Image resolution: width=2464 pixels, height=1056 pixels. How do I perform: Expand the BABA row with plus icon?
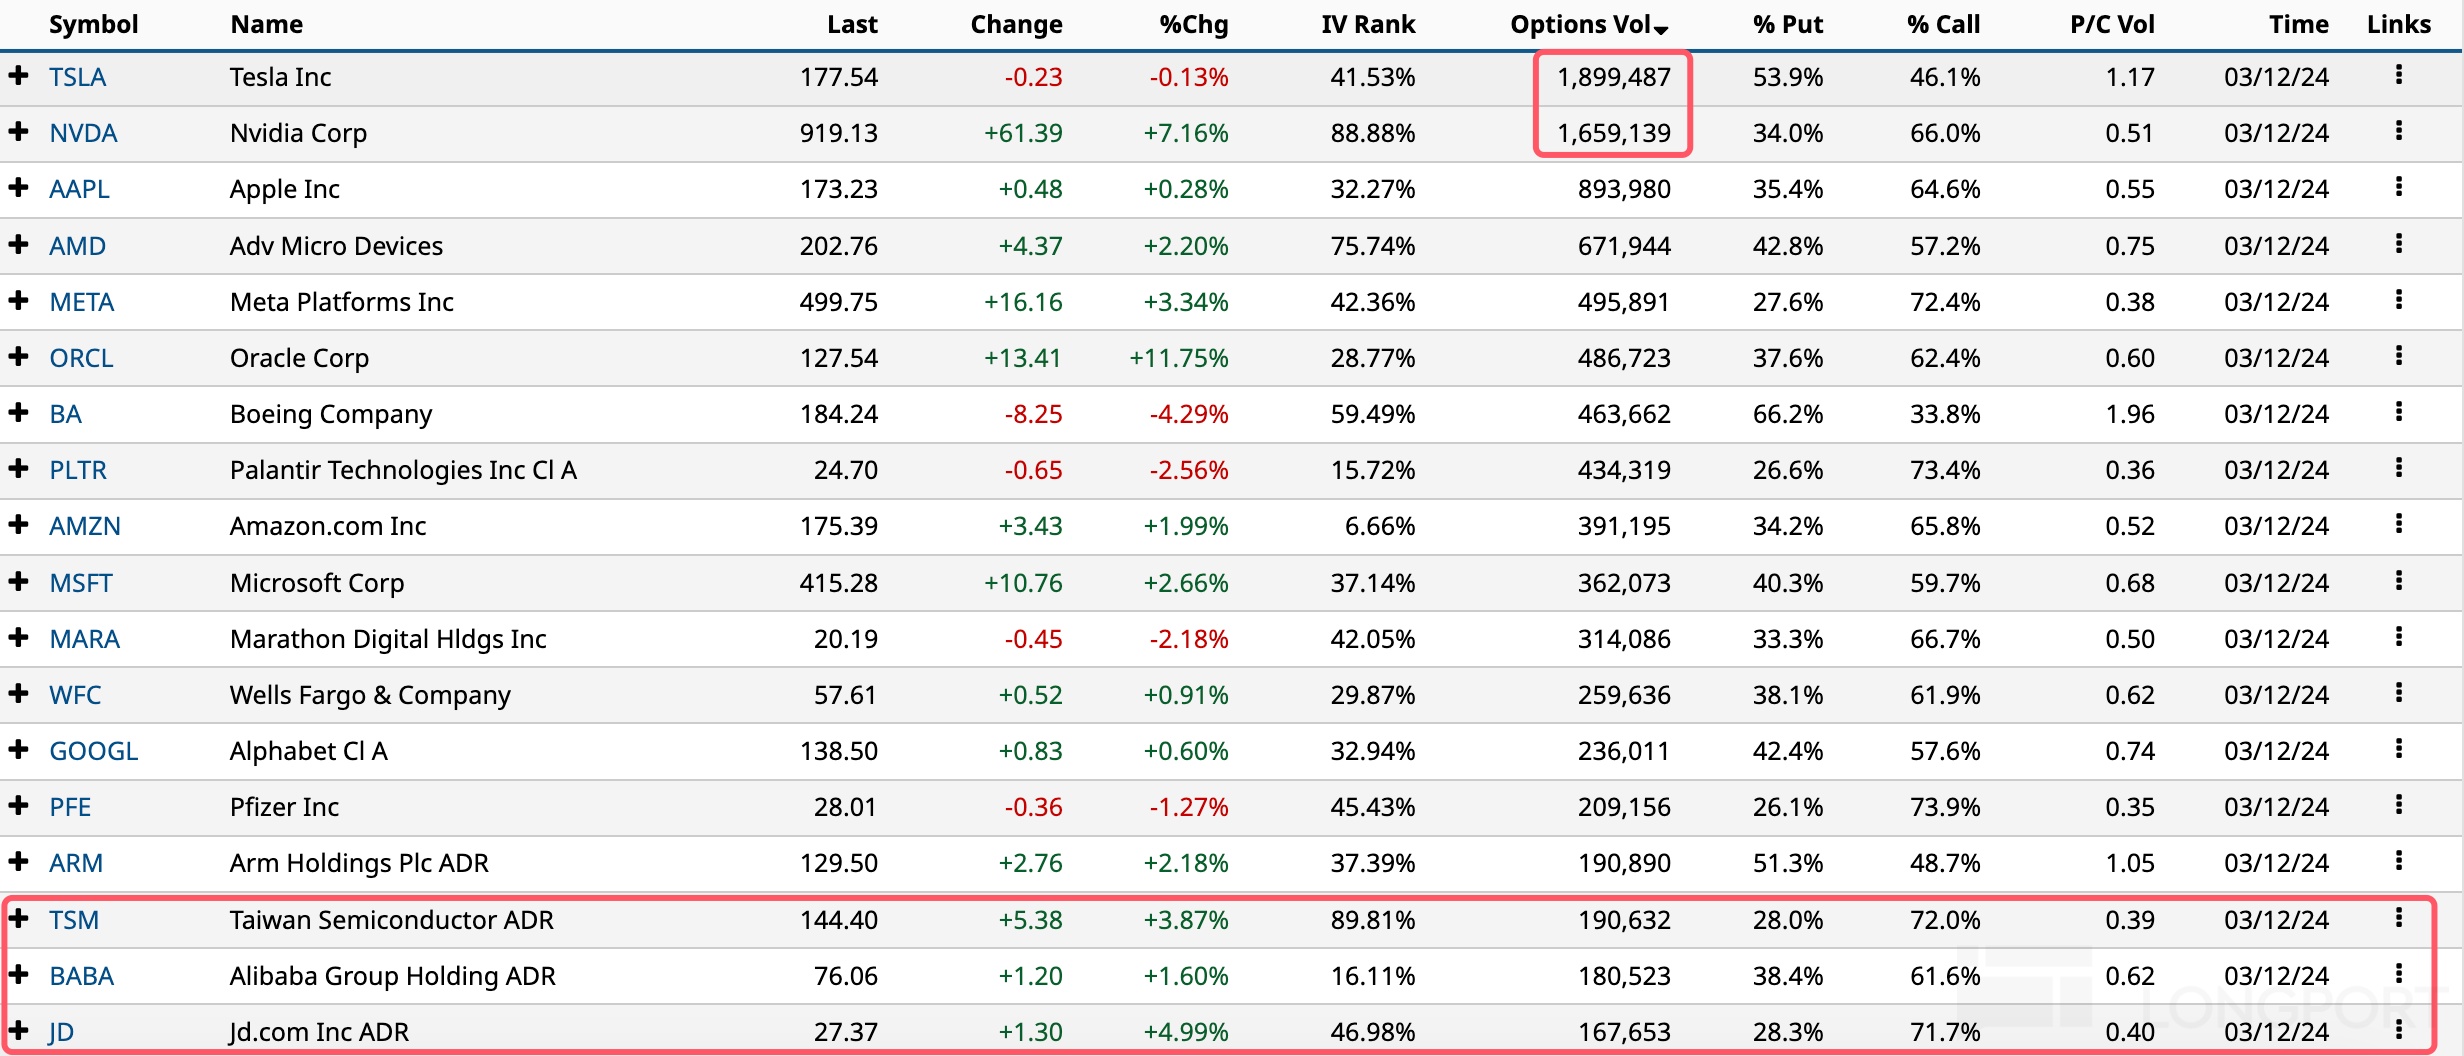tap(18, 974)
